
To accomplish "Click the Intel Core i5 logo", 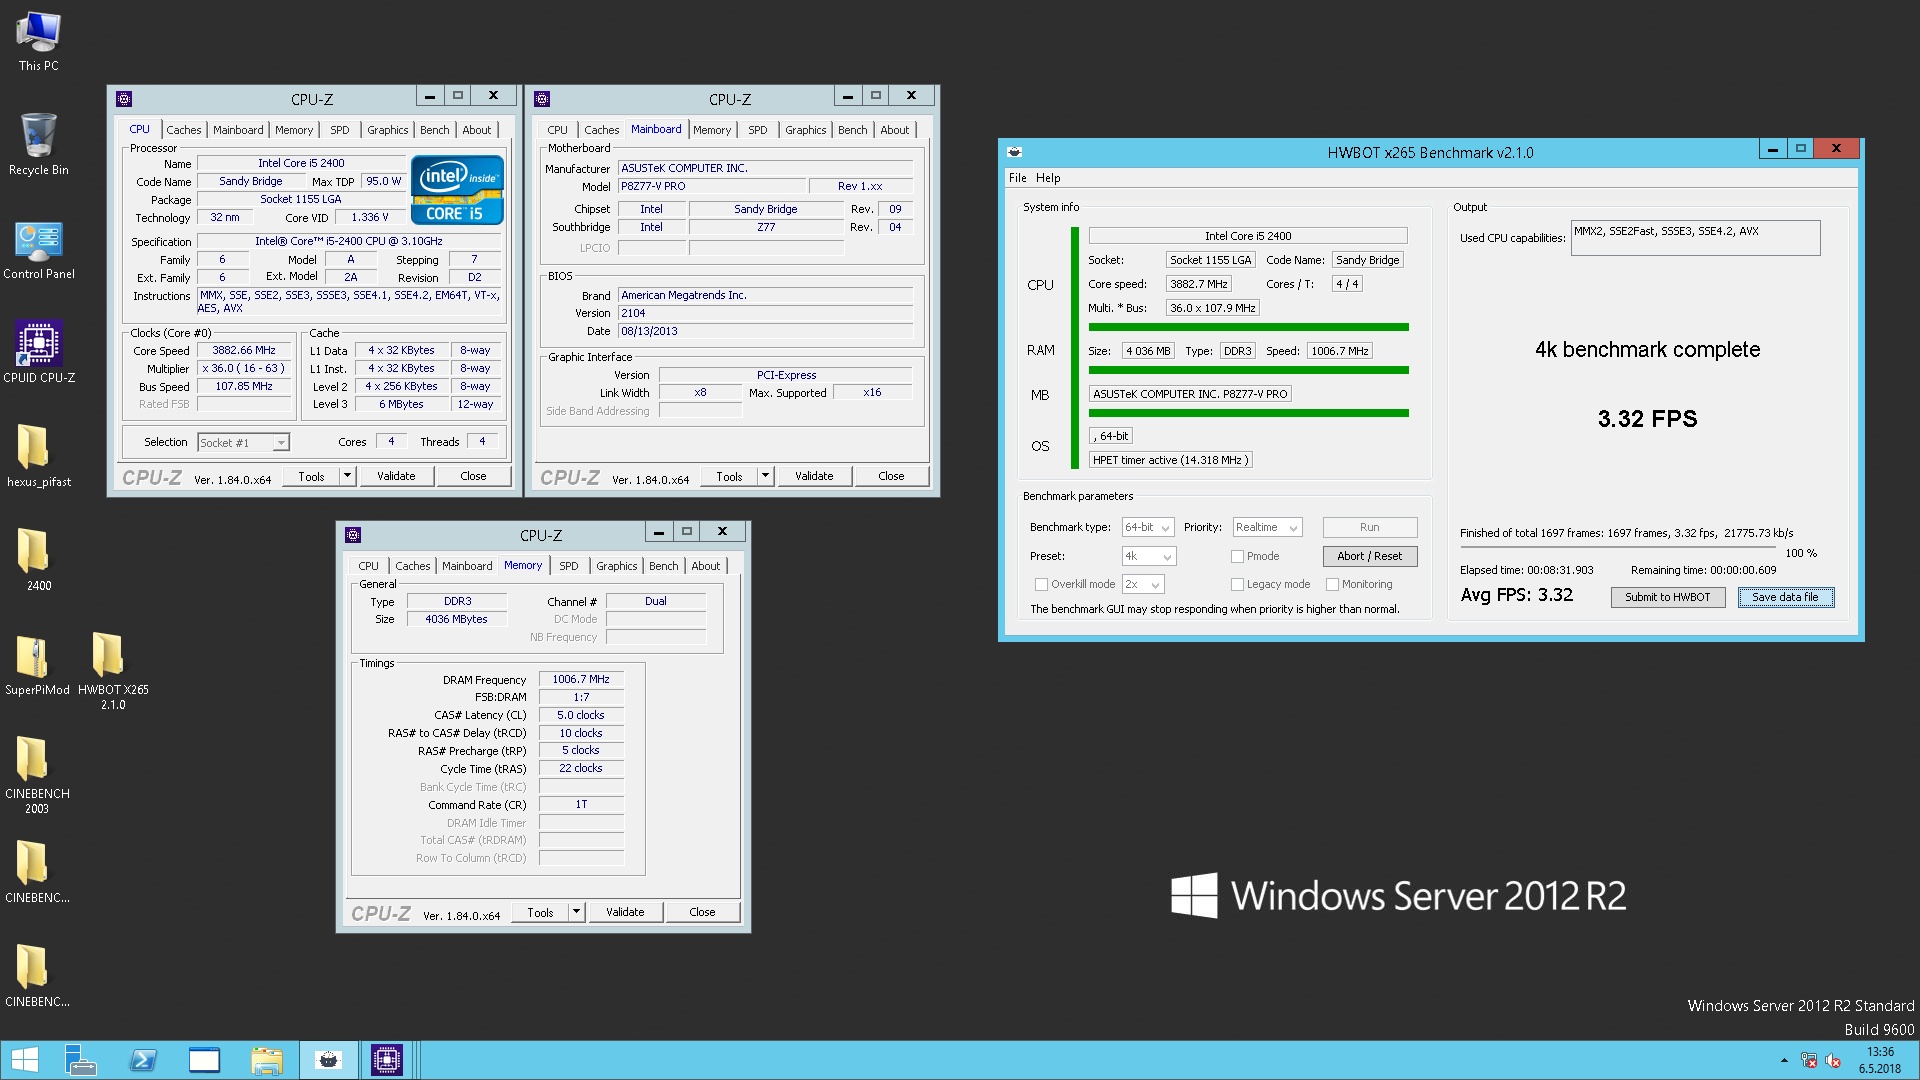I will (457, 189).
